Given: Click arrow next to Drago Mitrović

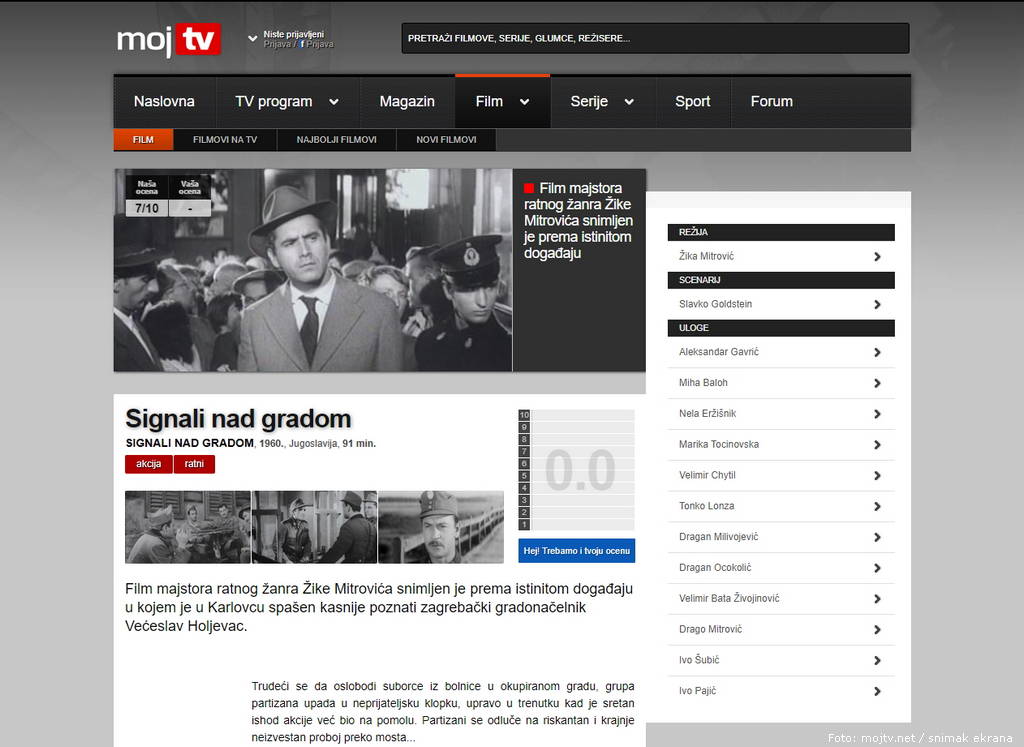Looking at the screenshot, I should [x=877, y=629].
